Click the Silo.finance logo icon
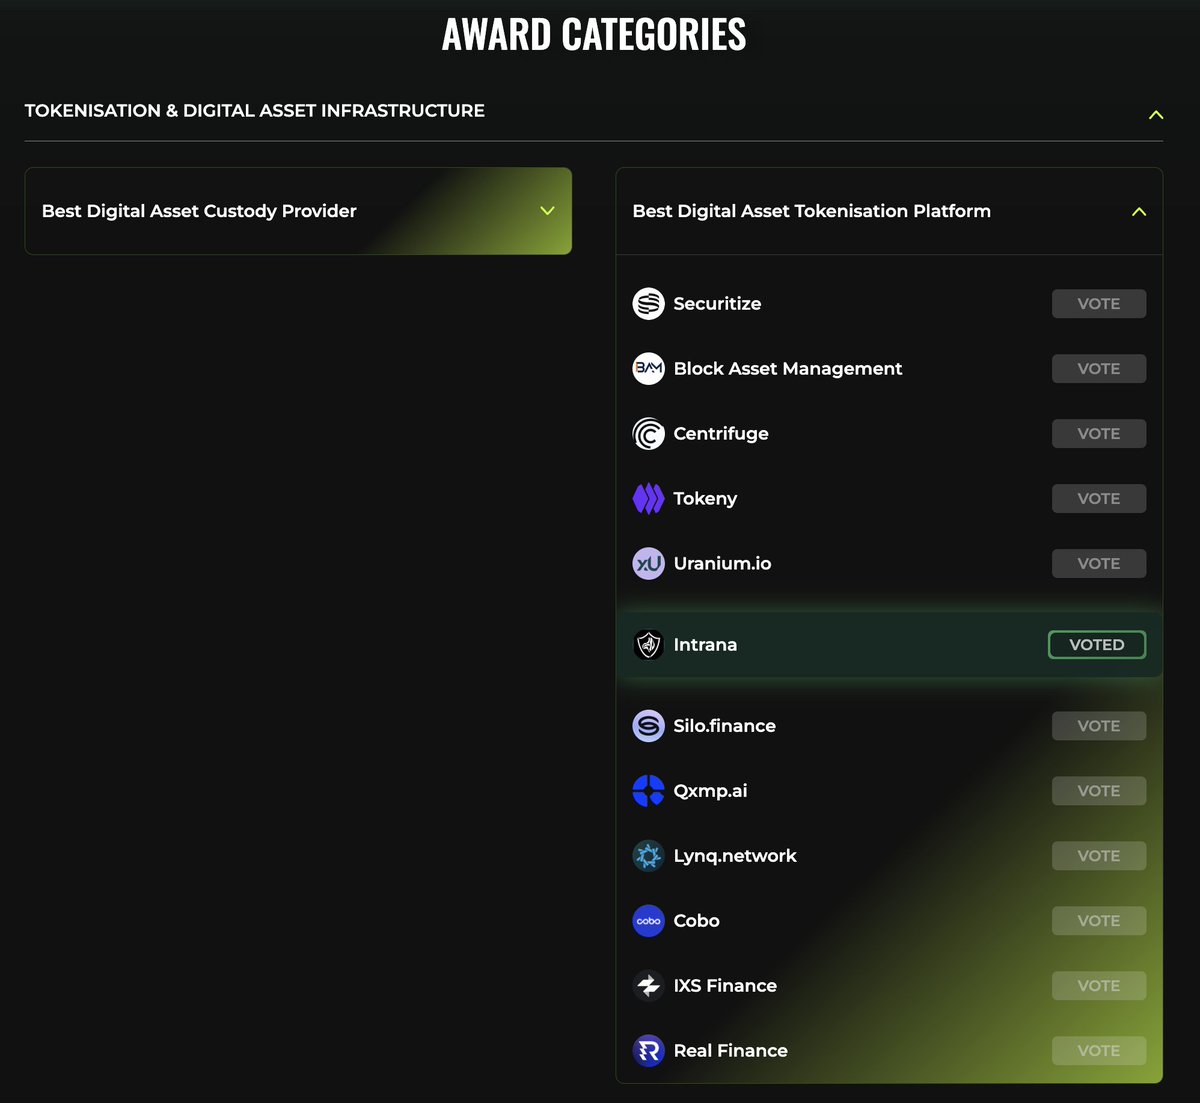Viewport: 1200px width, 1103px height. (649, 726)
